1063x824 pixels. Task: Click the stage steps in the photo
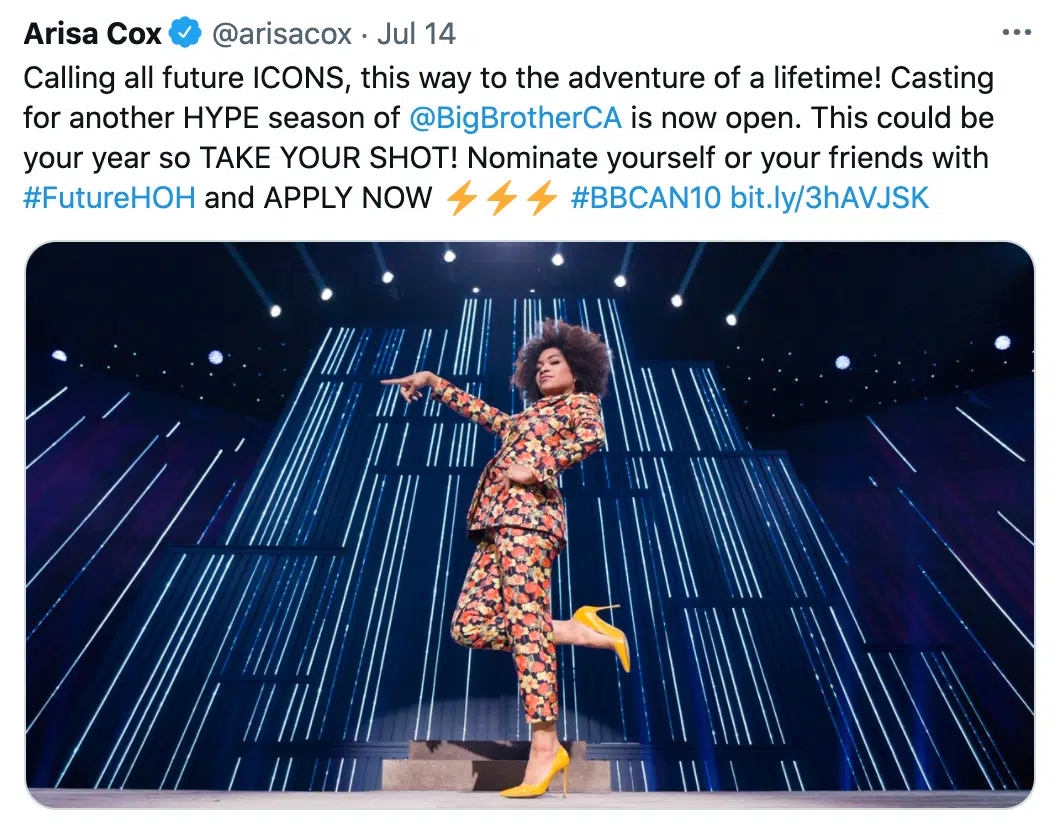pyautogui.click(x=495, y=765)
